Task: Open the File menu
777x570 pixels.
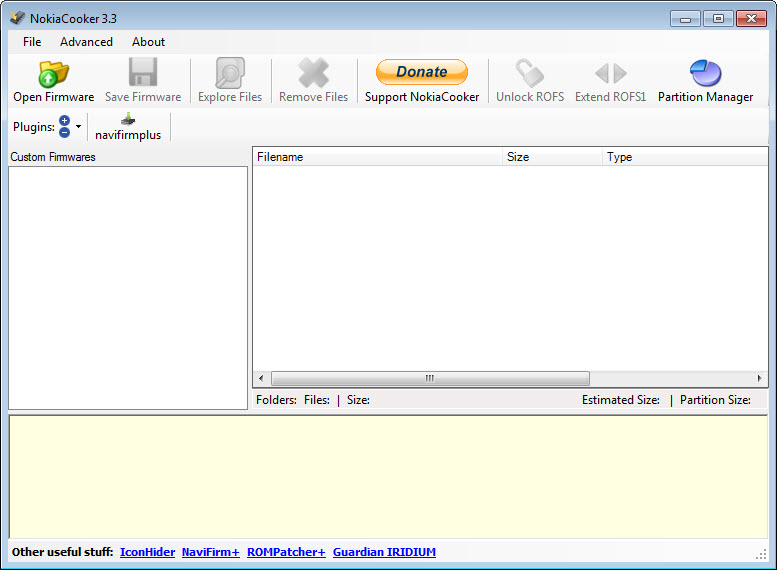Action: (x=32, y=42)
